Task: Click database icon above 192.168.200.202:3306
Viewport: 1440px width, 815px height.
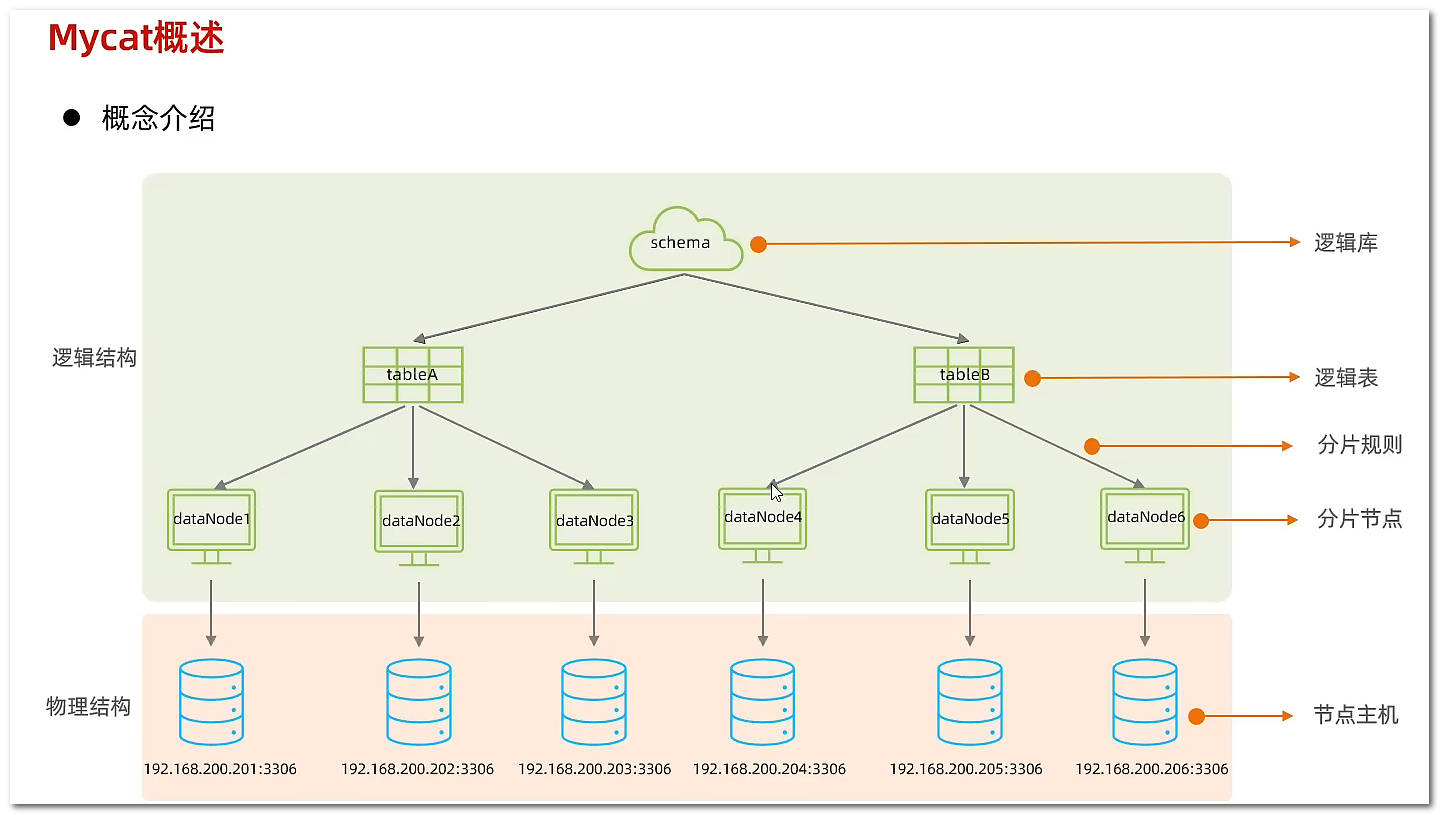Action: [x=419, y=702]
